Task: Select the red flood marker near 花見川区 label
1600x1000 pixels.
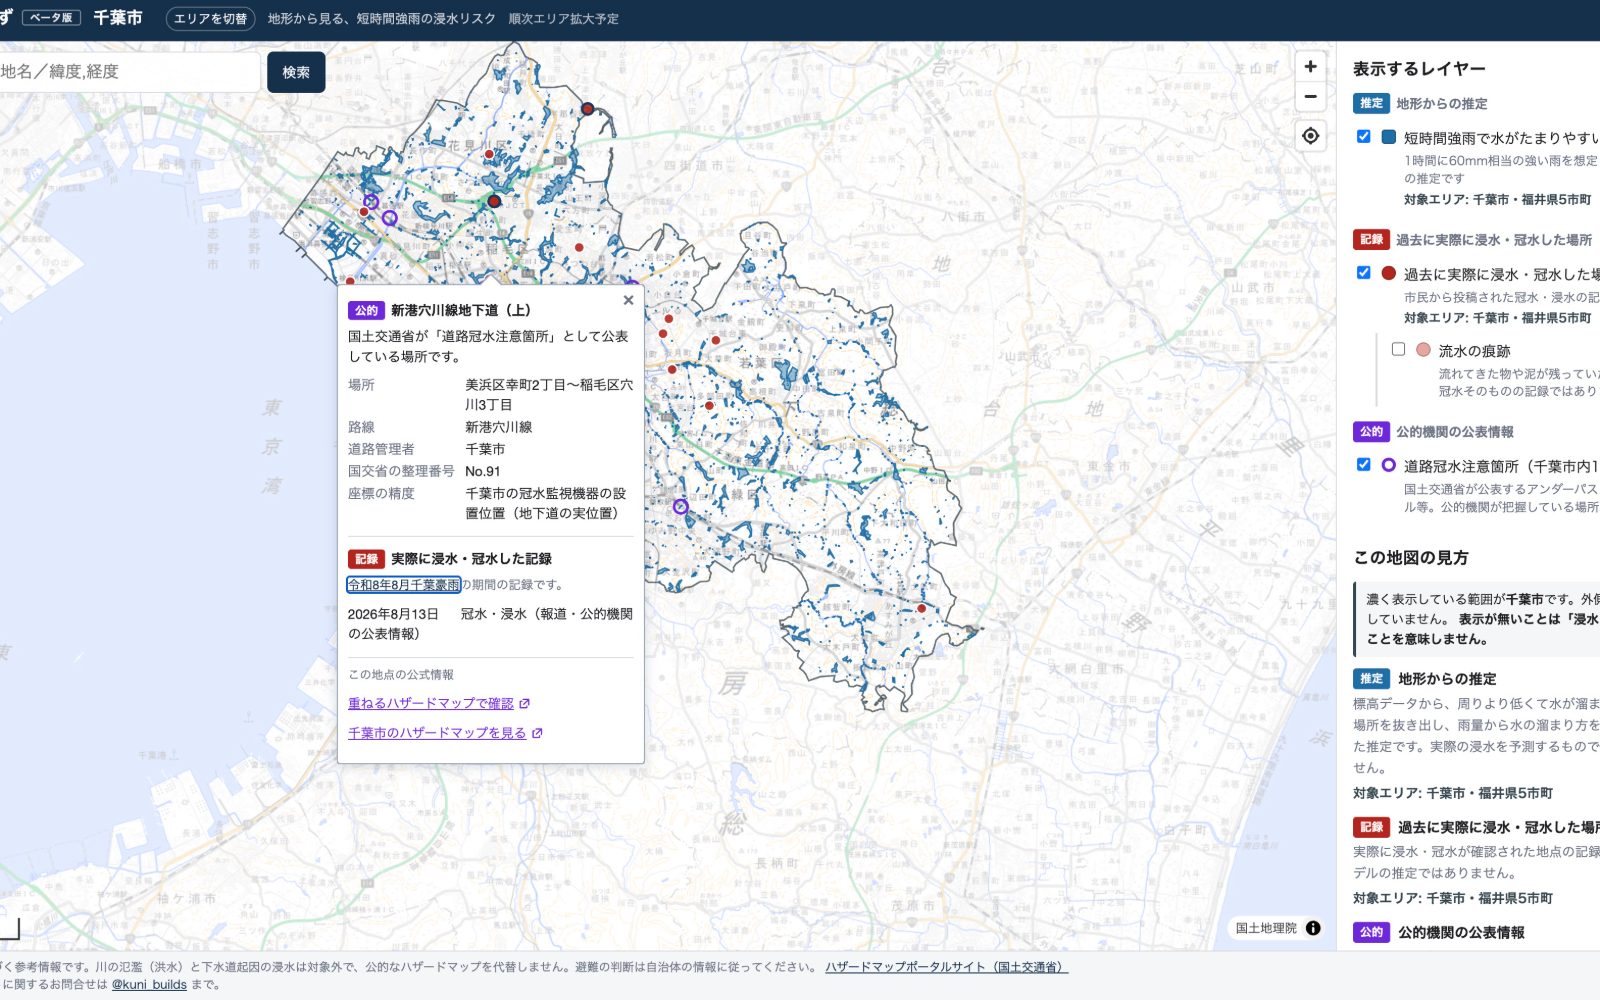Action: (489, 154)
